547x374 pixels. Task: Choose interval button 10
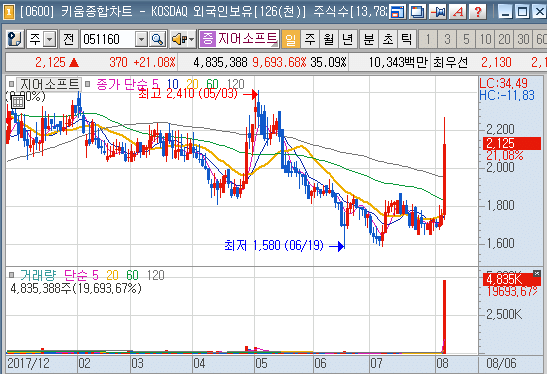pos(485,39)
